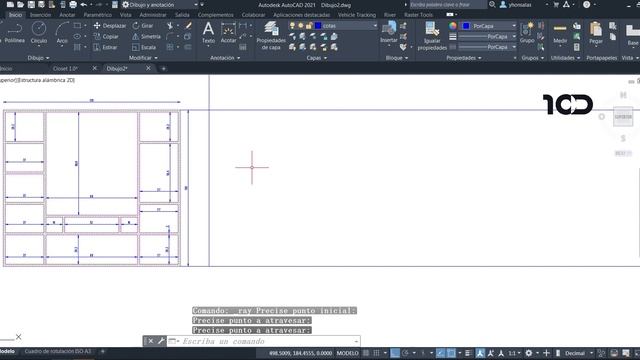Click the ellipse tool icon in Dibujo panel

(77, 36)
